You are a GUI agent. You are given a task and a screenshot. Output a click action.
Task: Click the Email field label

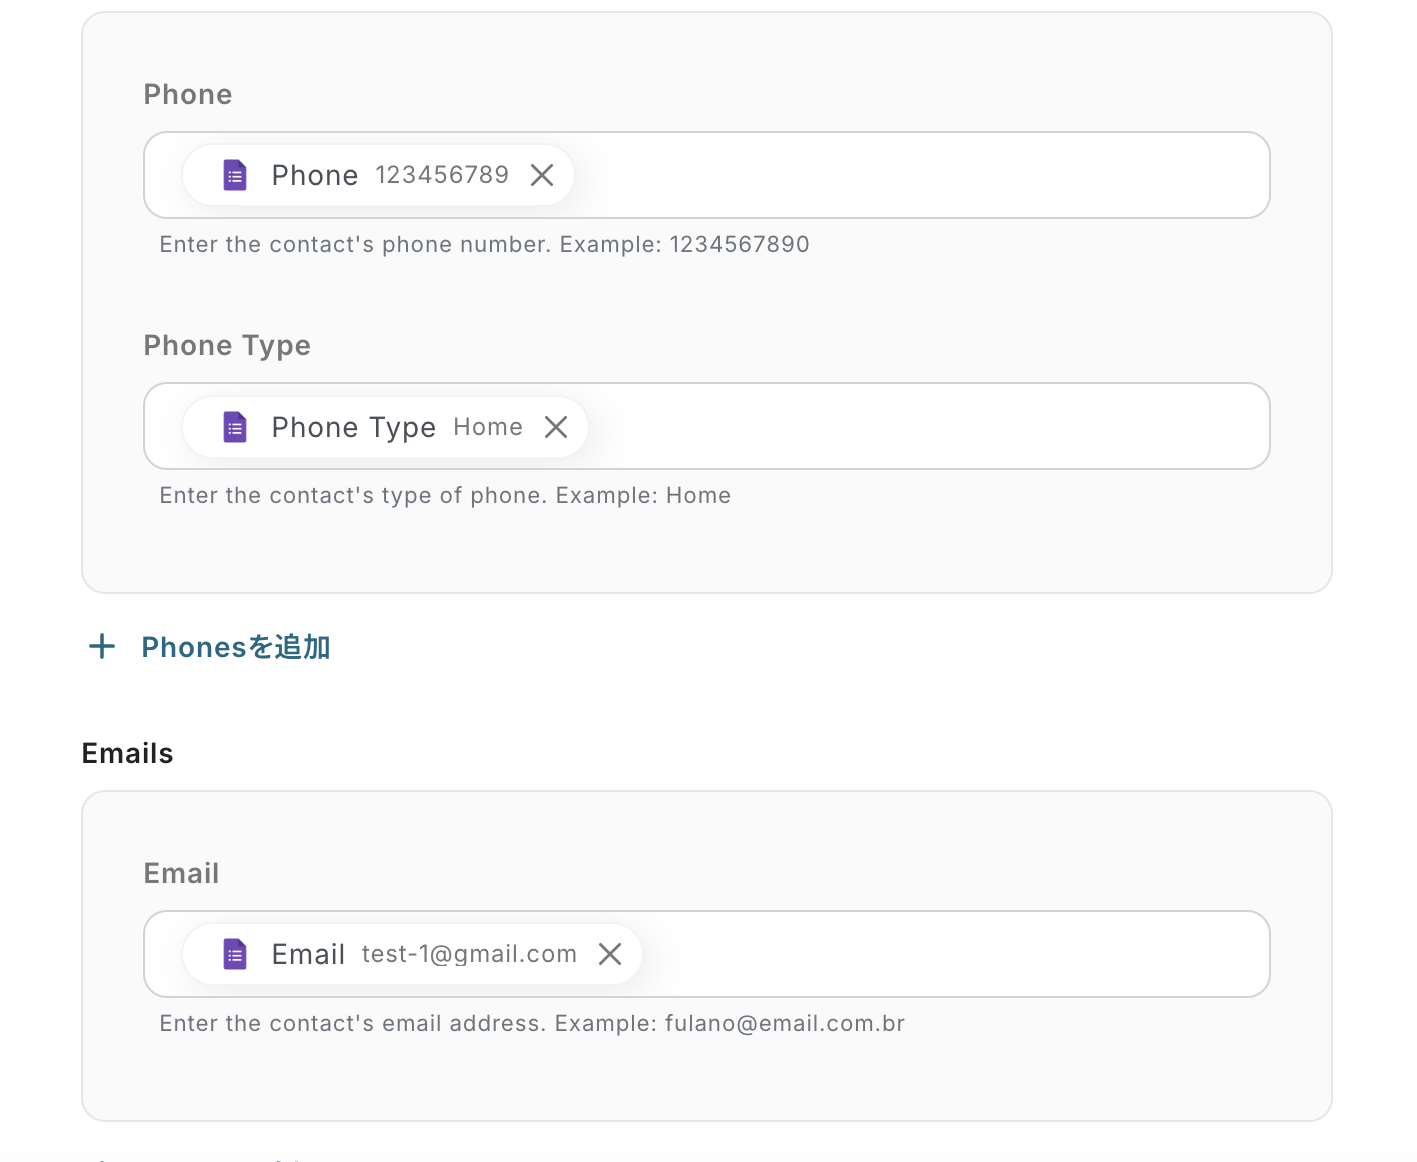tap(181, 873)
